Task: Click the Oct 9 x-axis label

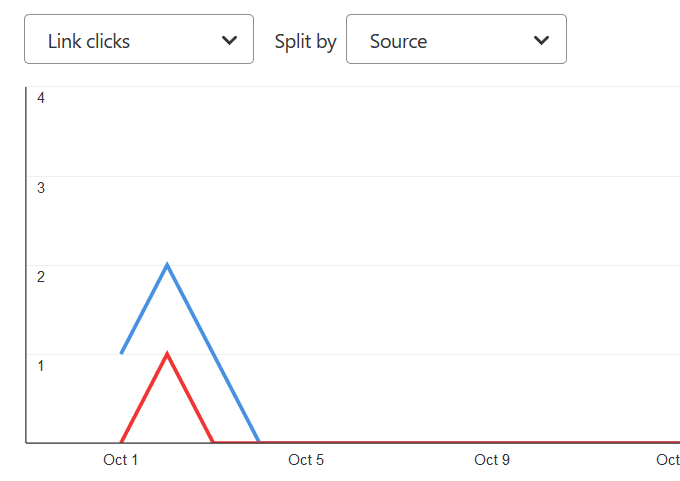Action: pyautogui.click(x=492, y=460)
